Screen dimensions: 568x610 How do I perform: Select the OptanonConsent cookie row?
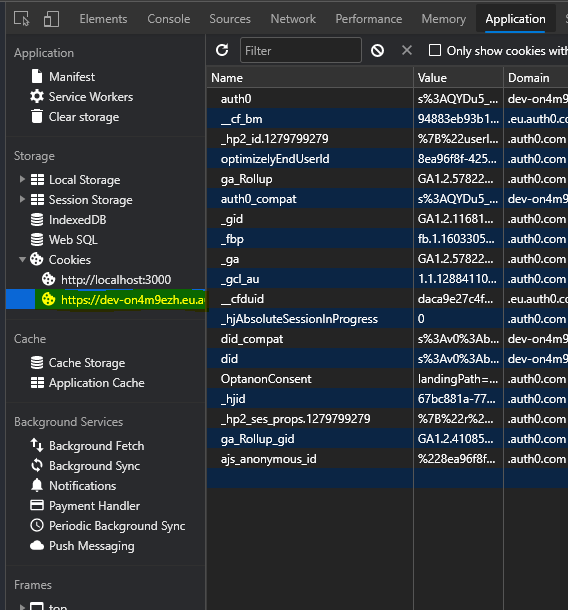[x=387, y=379]
